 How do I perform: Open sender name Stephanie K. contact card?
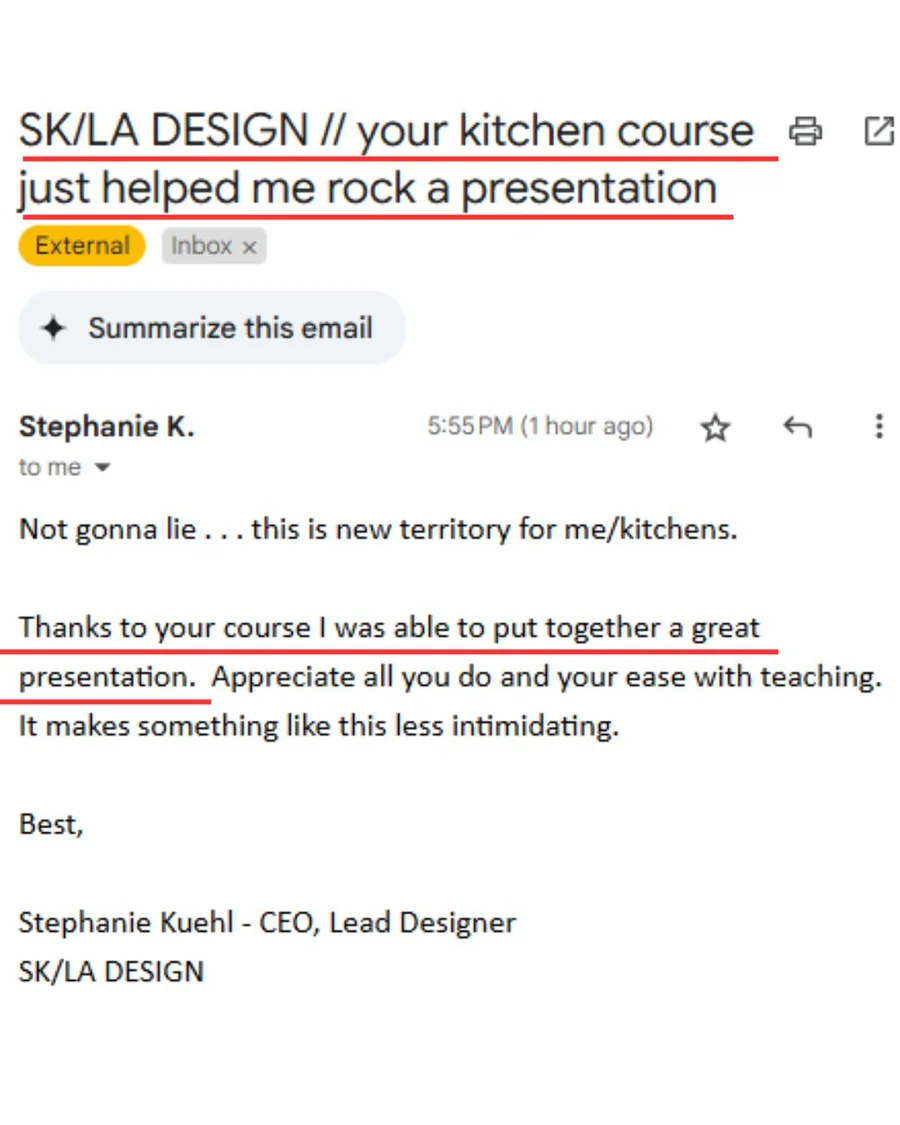(107, 426)
